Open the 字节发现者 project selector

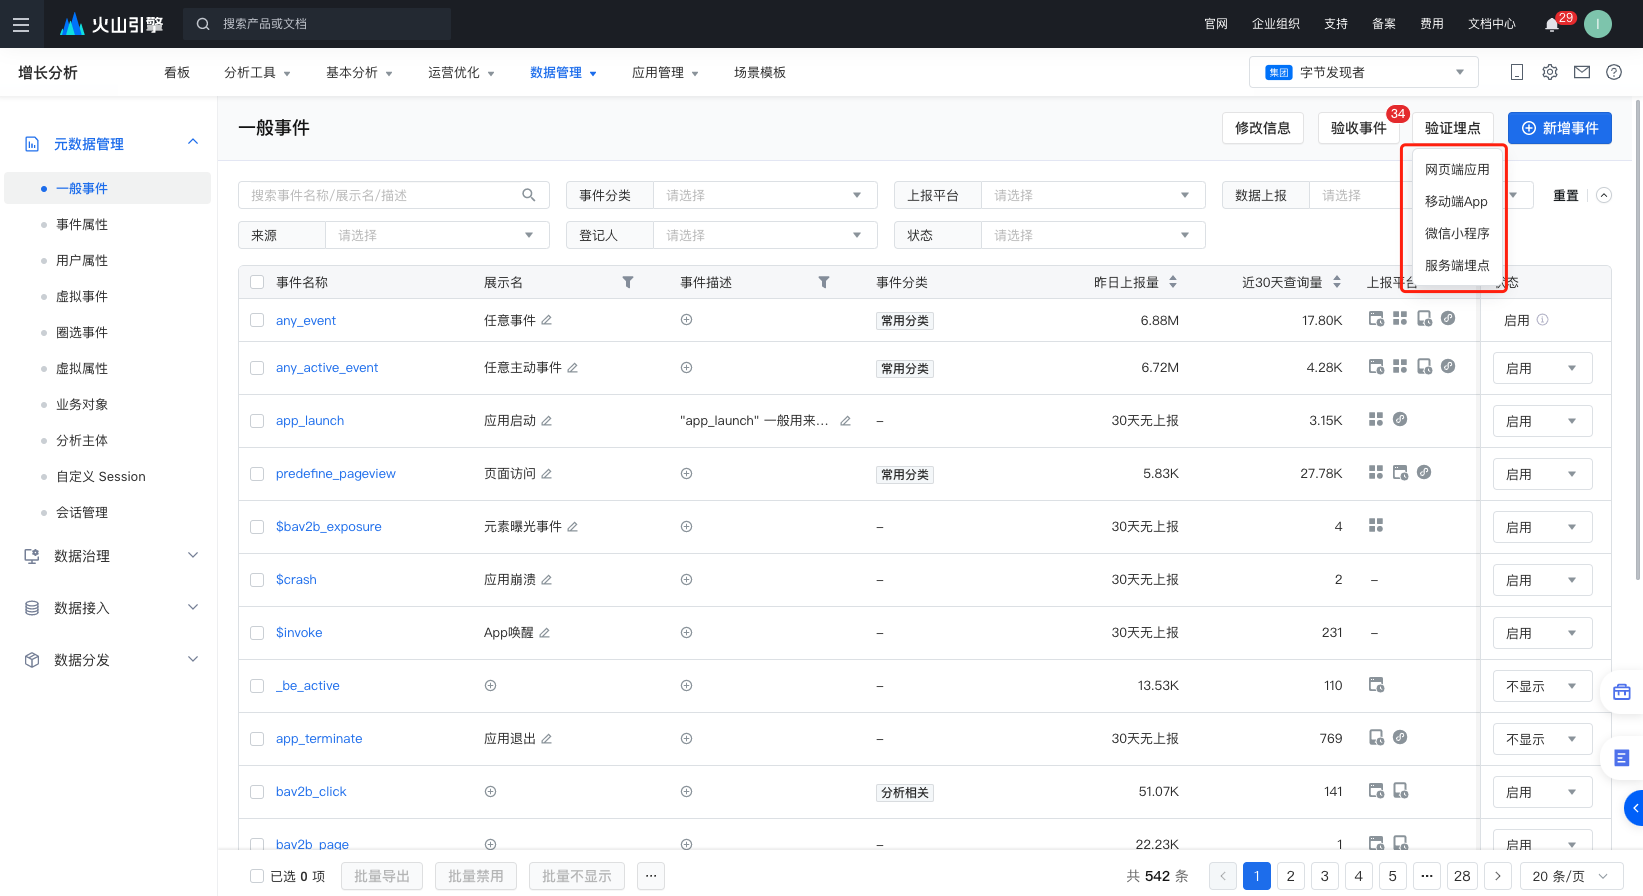(1364, 72)
